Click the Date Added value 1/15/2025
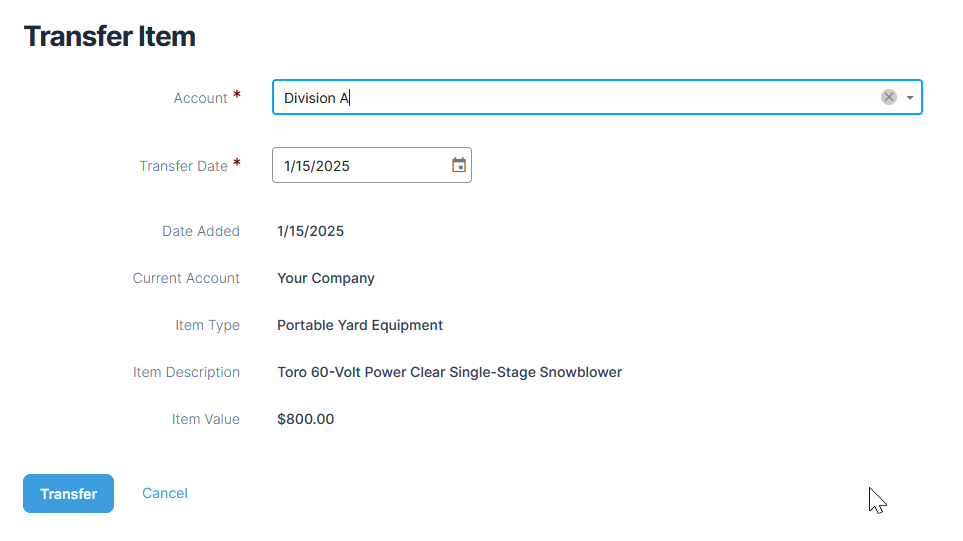Screen dimensions: 963x541 click(x=310, y=232)
